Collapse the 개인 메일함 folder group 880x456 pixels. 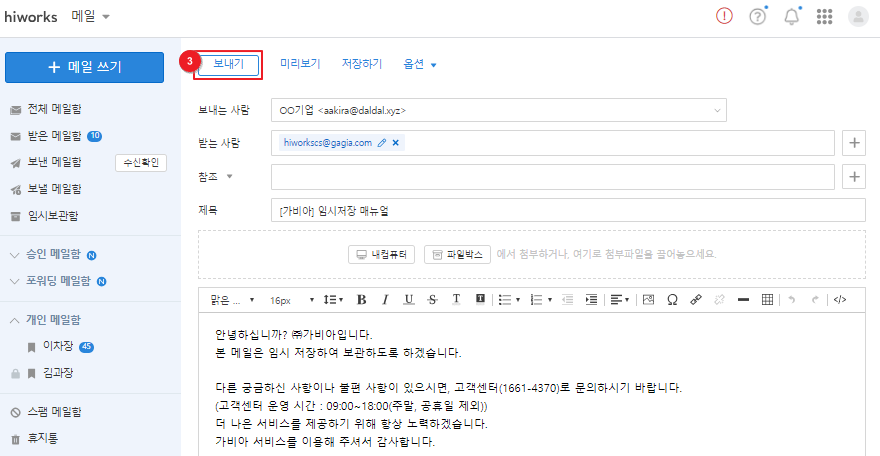(15, 320)
